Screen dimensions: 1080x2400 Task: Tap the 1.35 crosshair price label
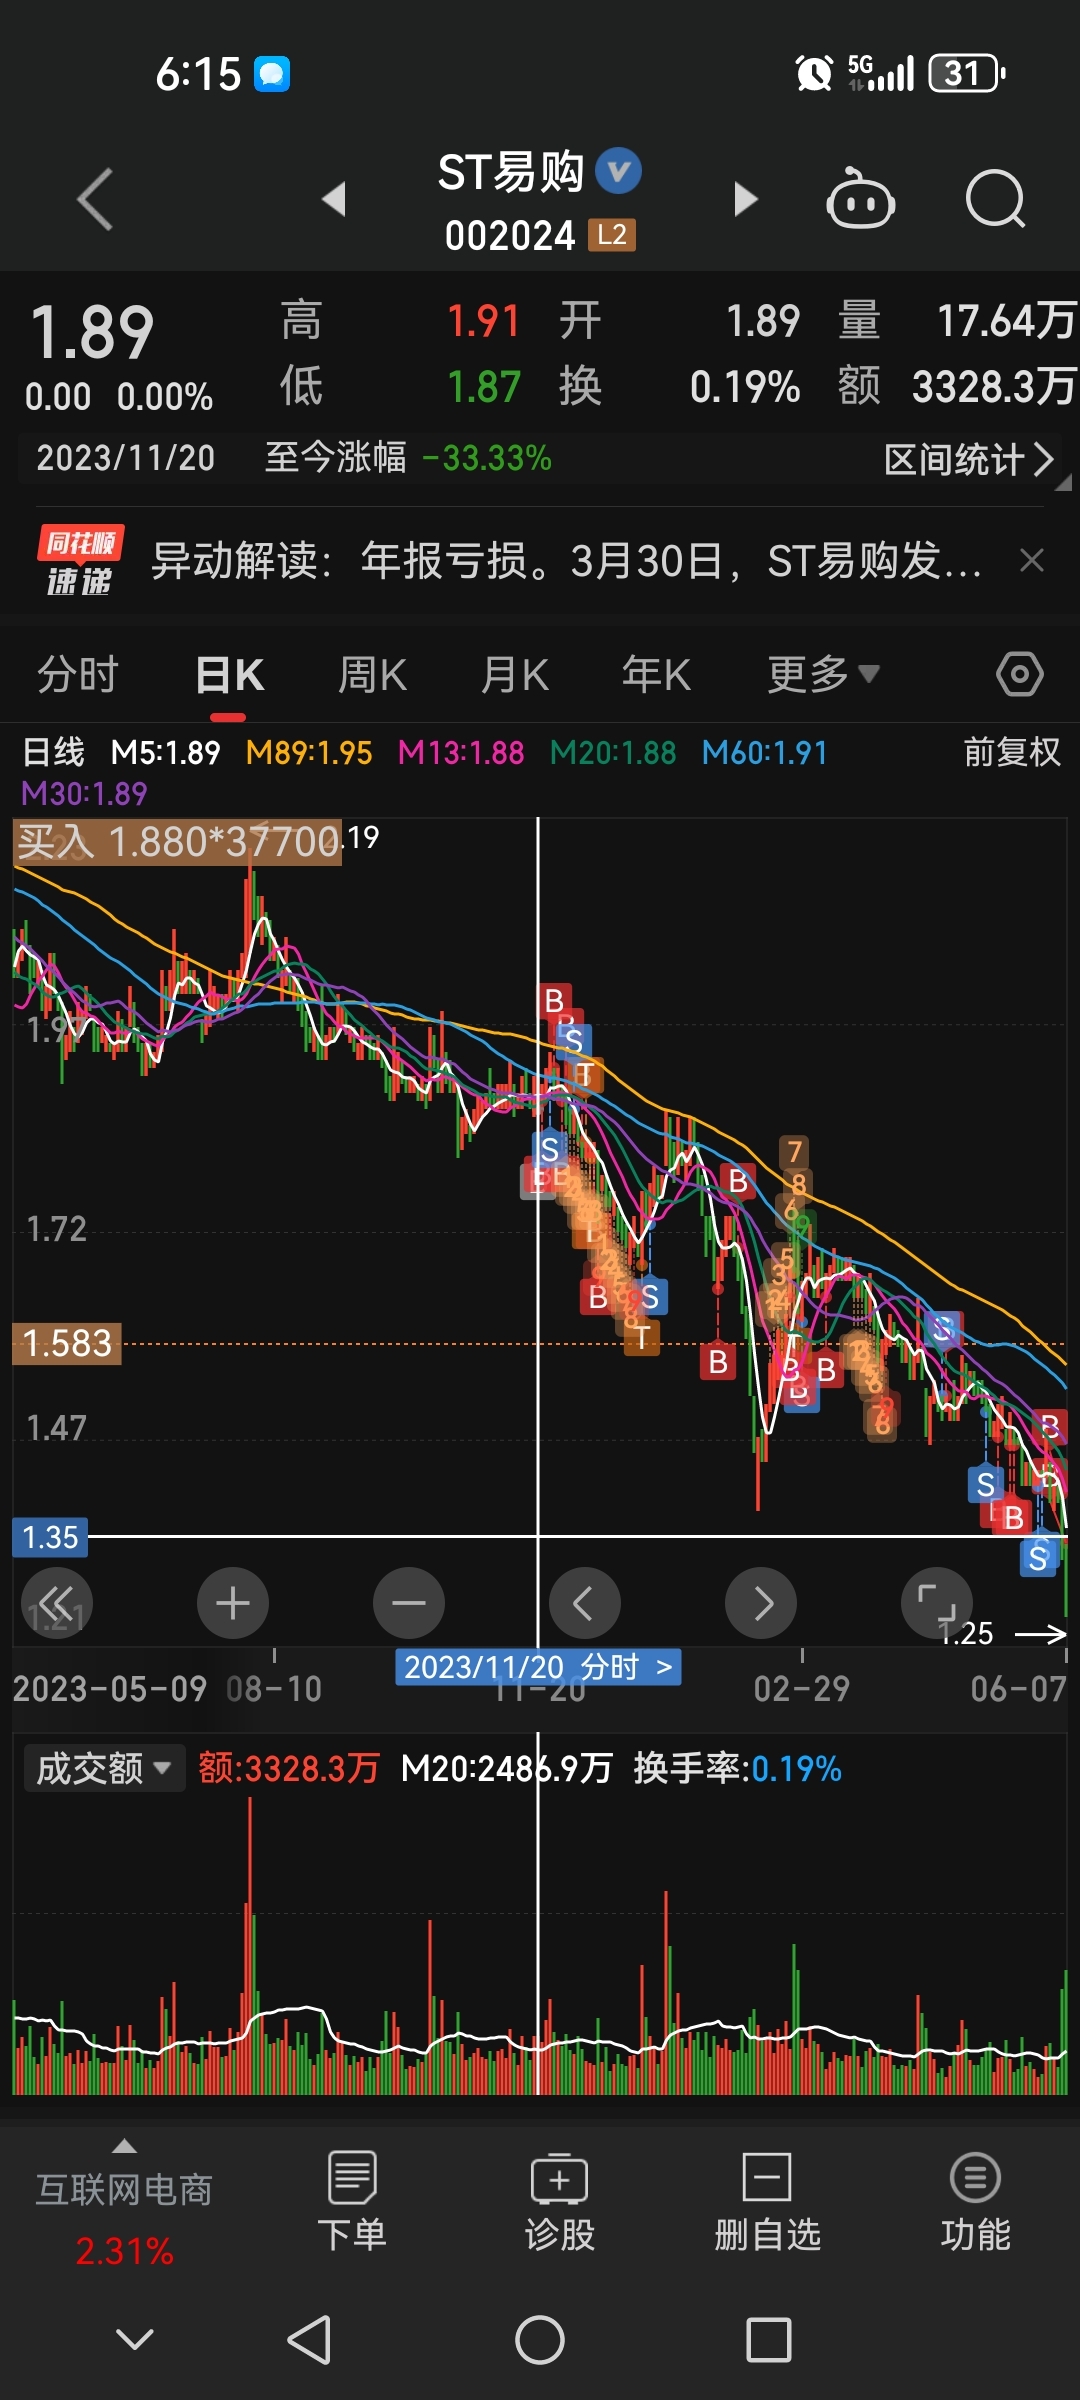[50, 1537]
